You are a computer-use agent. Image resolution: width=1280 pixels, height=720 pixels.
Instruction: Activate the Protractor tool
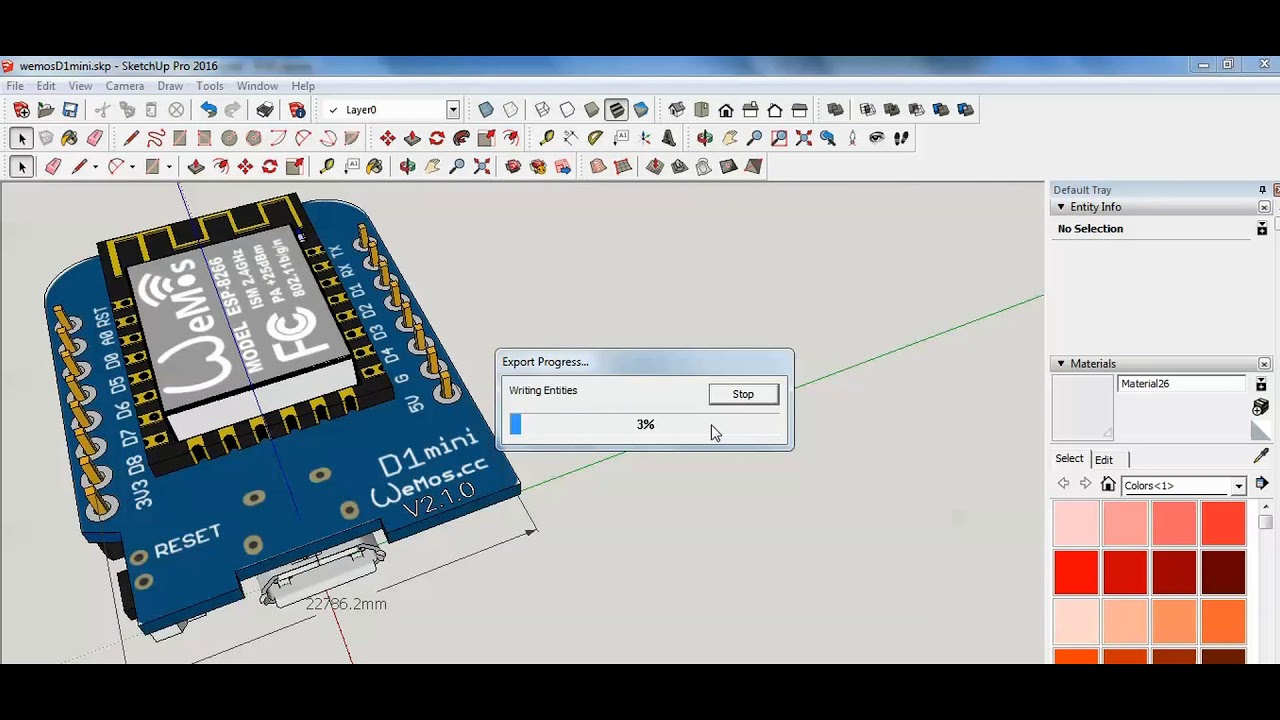point(595,138)
